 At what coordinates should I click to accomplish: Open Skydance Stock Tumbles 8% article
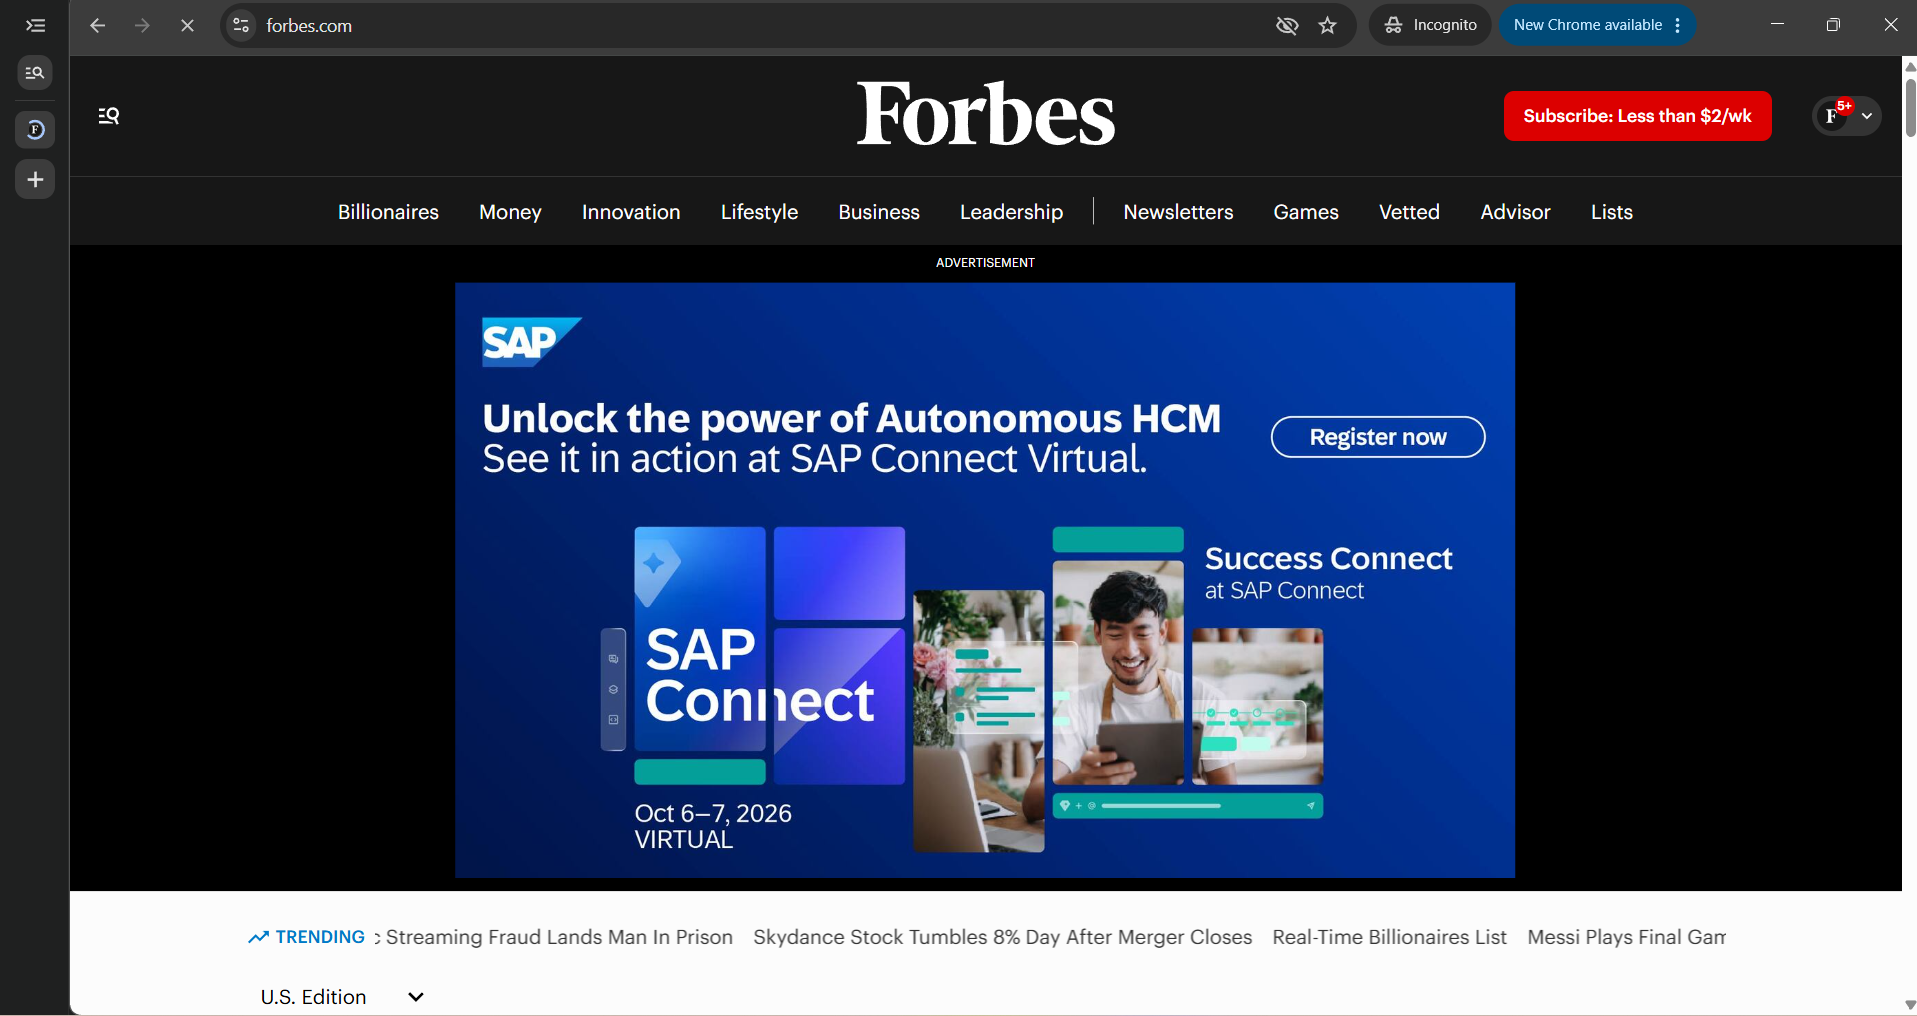(1002, 937)
